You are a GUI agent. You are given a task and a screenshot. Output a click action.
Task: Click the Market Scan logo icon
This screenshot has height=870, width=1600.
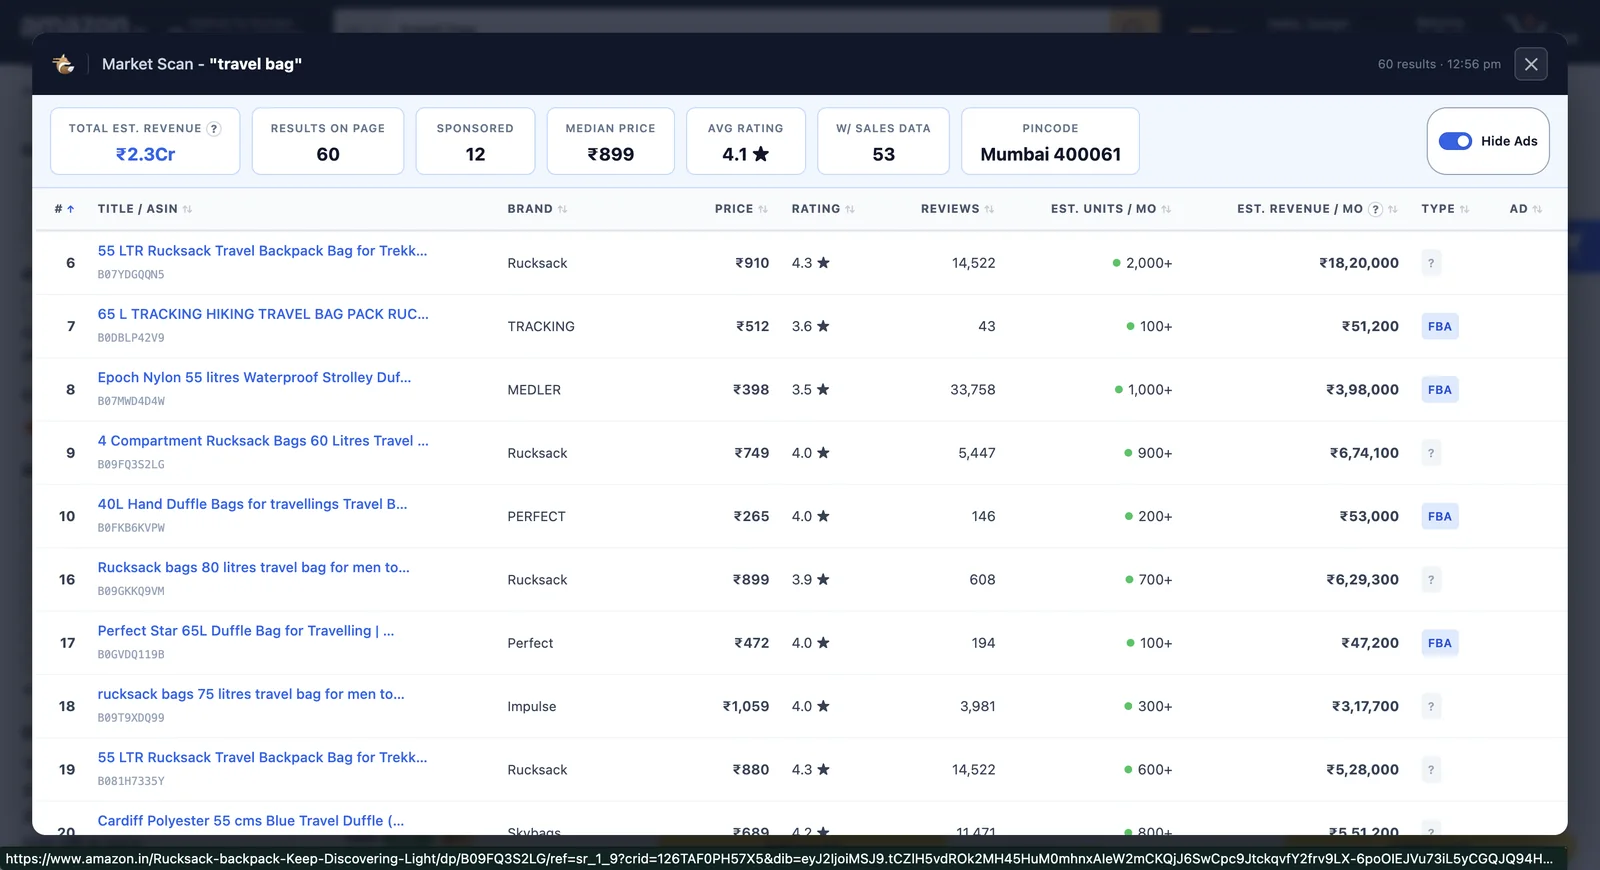64,64
